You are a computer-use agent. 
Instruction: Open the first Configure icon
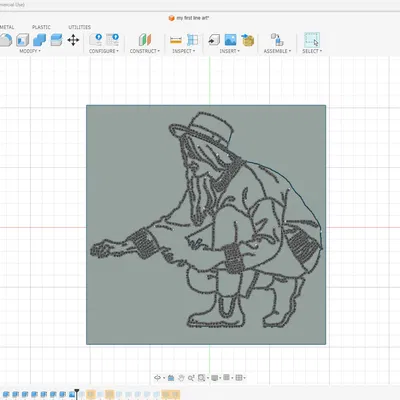click(x=96, y=40)
